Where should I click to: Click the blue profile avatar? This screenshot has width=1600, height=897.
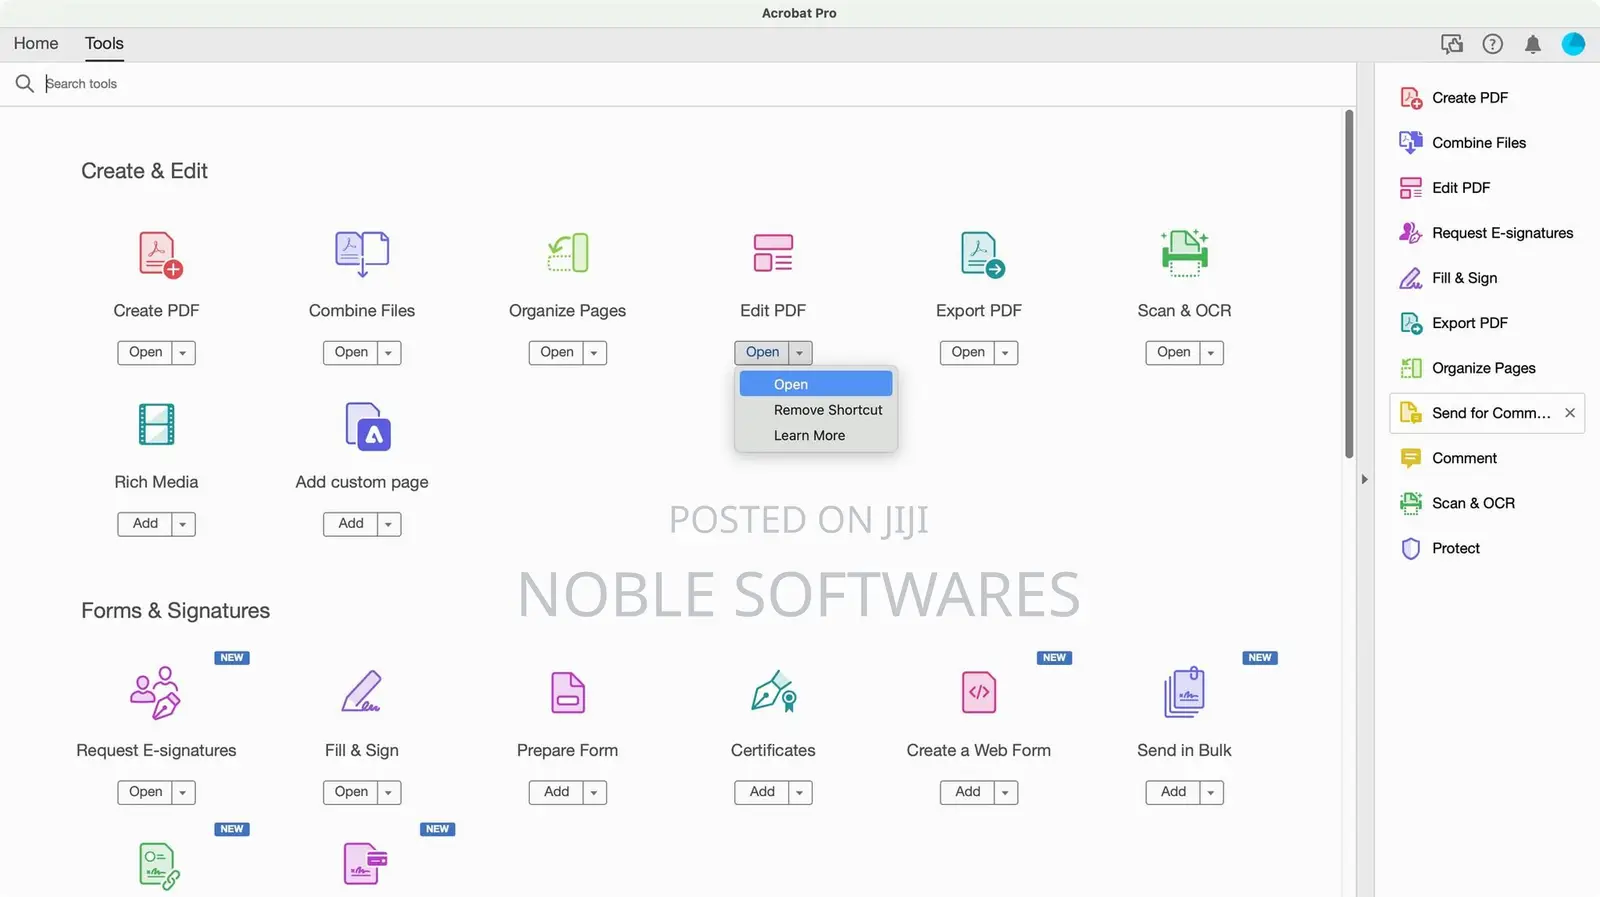click(1573, 44)
